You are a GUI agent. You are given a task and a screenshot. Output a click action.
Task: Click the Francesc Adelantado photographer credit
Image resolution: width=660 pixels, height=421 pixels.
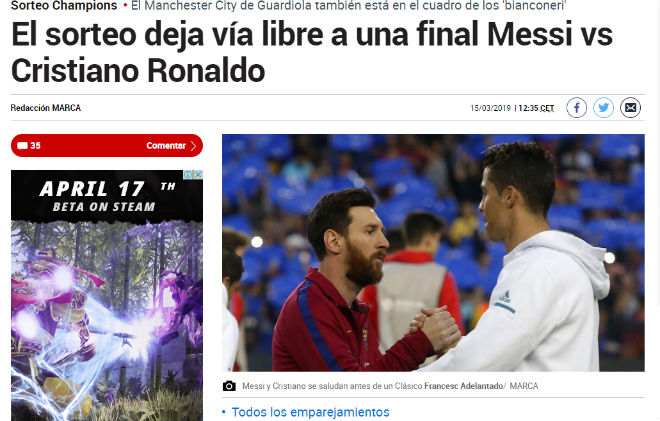tap(464, 386)
